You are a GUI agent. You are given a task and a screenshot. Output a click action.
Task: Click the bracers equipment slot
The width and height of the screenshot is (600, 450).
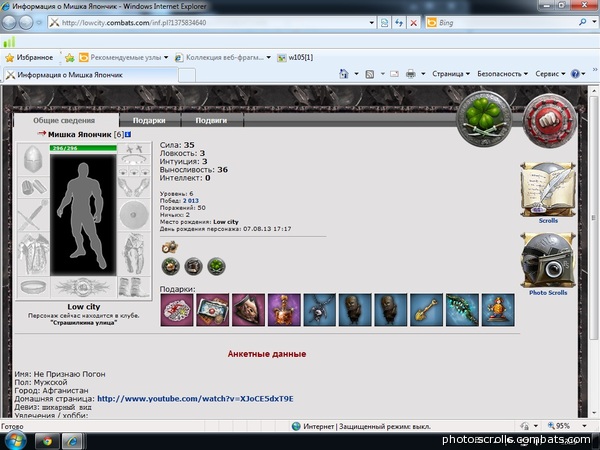[33, 187]
